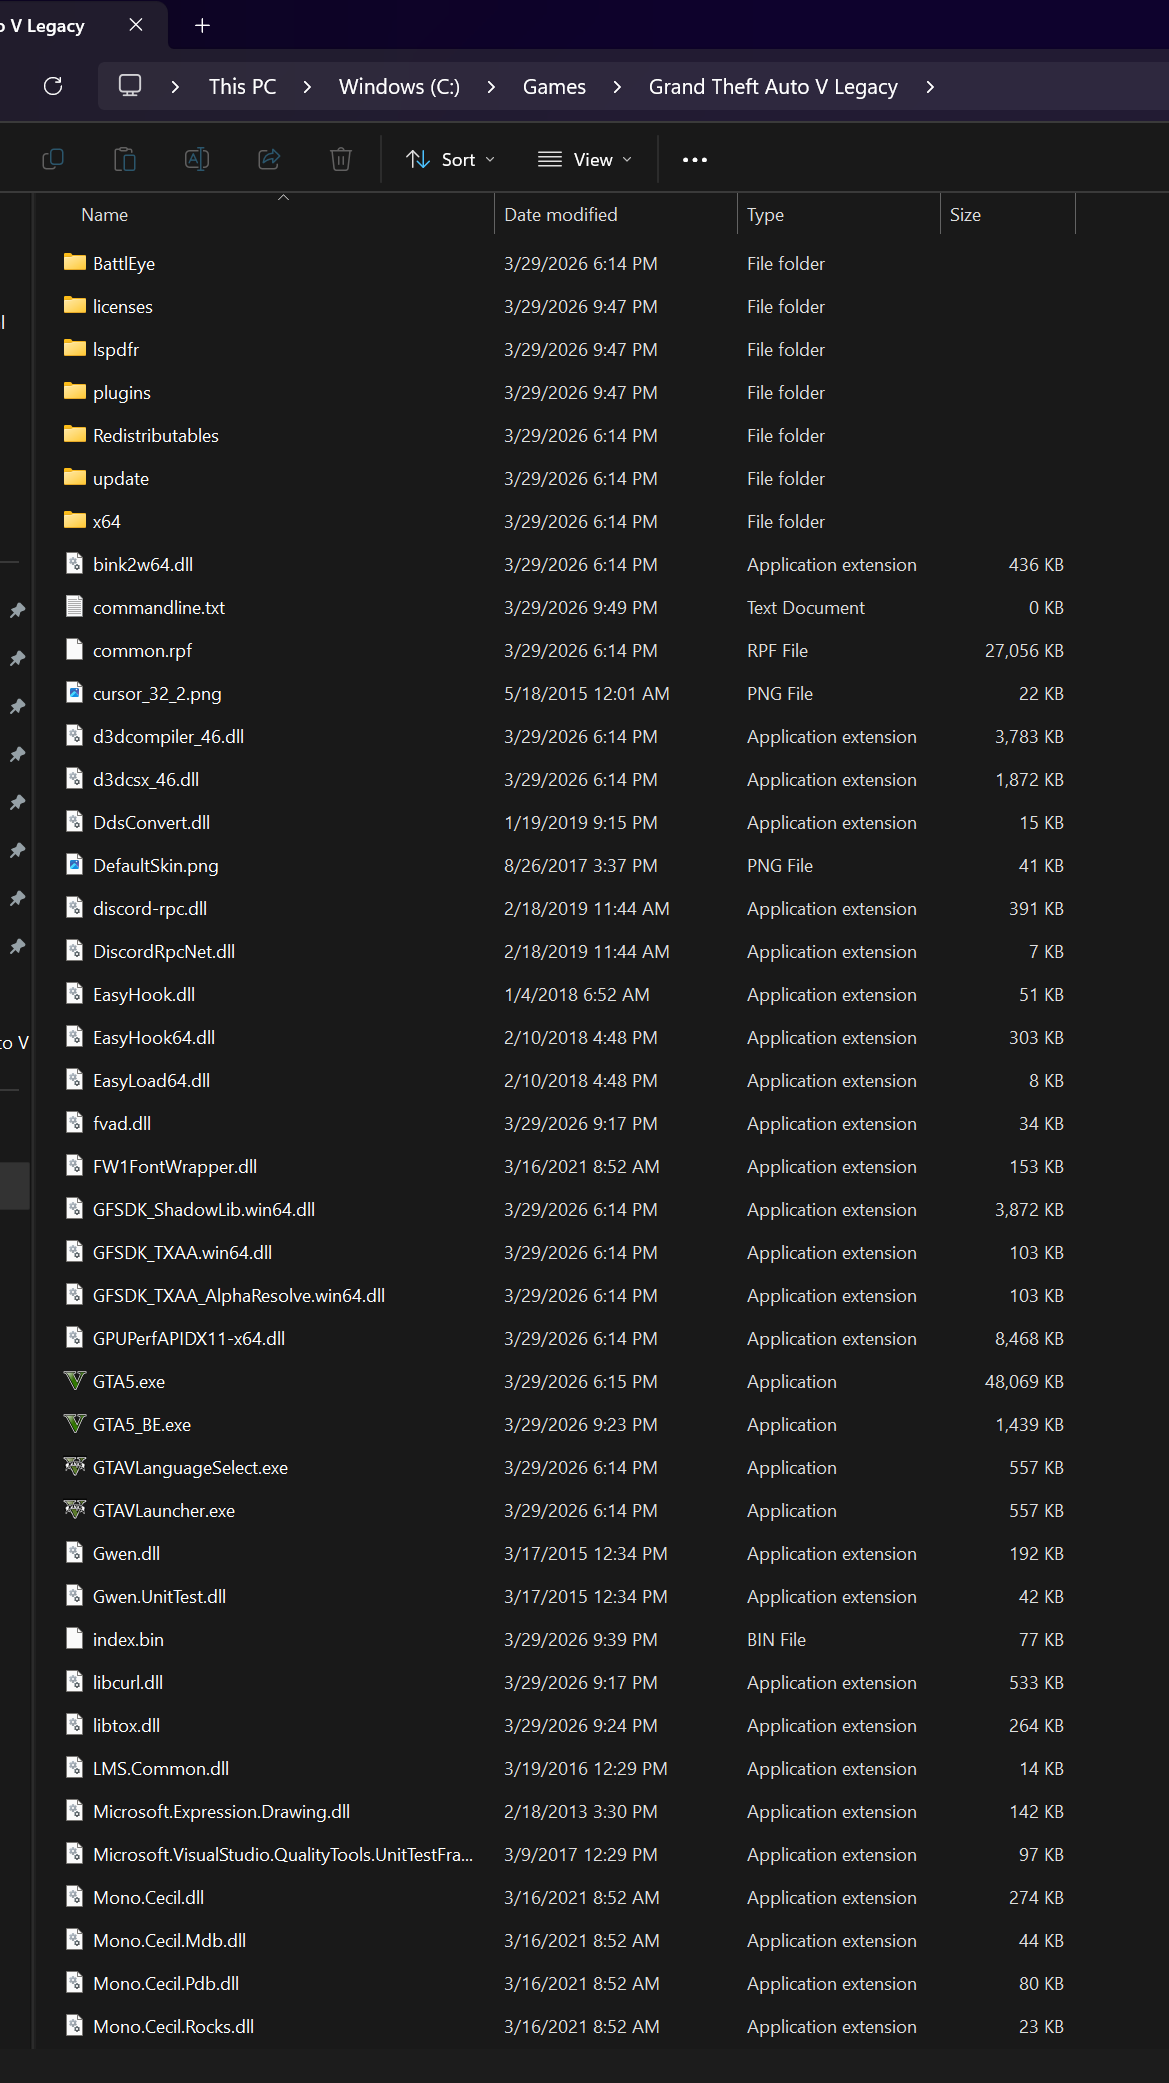Image resolution: width=1169 pixels, height=2083 pixels.
Task: Close the V Legacy tab
Action: click(x=136, y=25)
